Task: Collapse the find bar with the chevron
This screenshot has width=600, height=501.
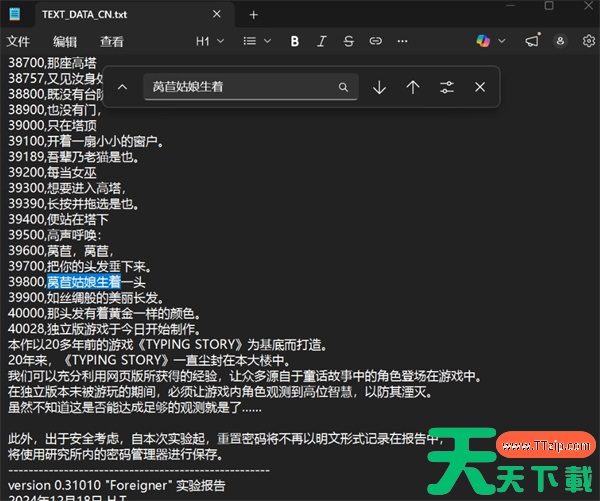Action: click(x=122, y=87)
